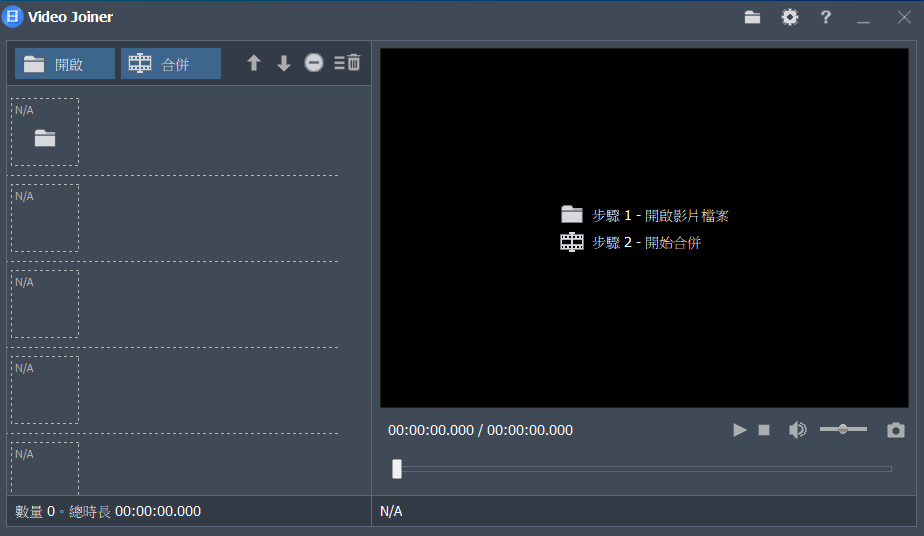Screen dimensions: 924x536
Task: Click the folder icon in first N/A slot
Action: [45, 138]
